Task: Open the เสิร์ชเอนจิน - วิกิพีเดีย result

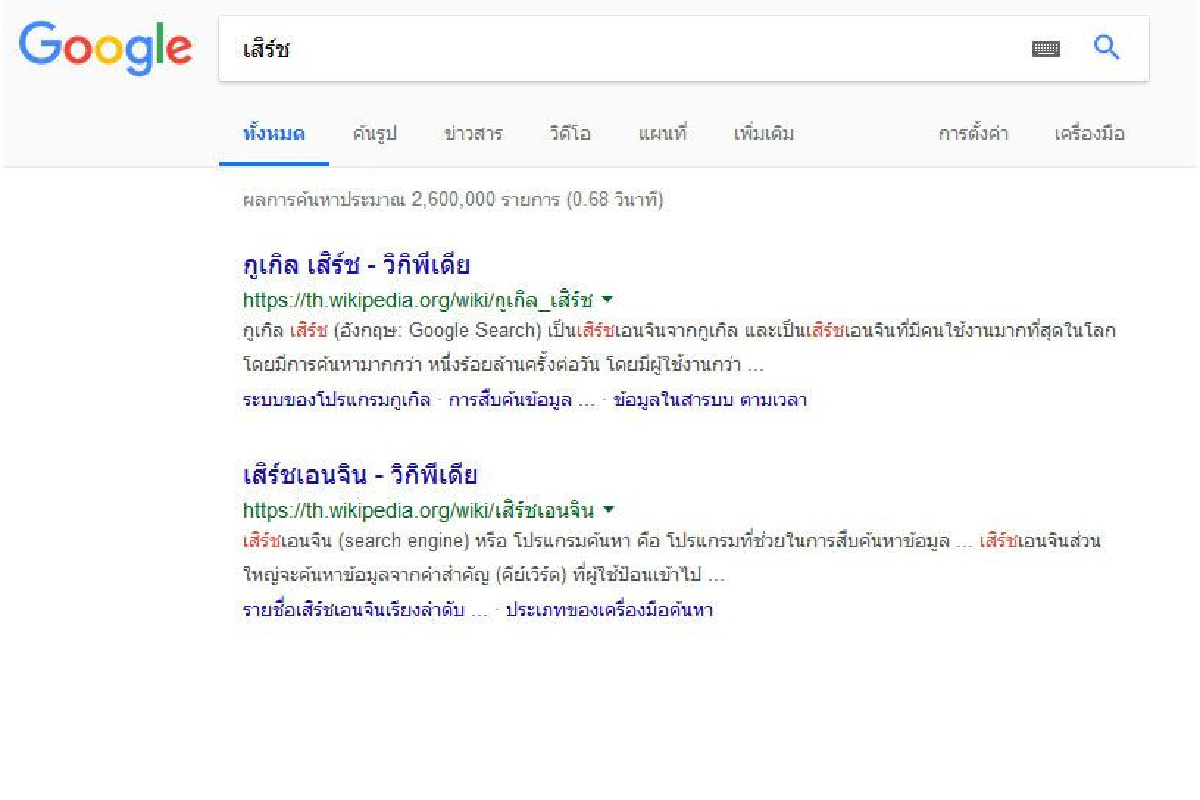Action: coord(360,475)
